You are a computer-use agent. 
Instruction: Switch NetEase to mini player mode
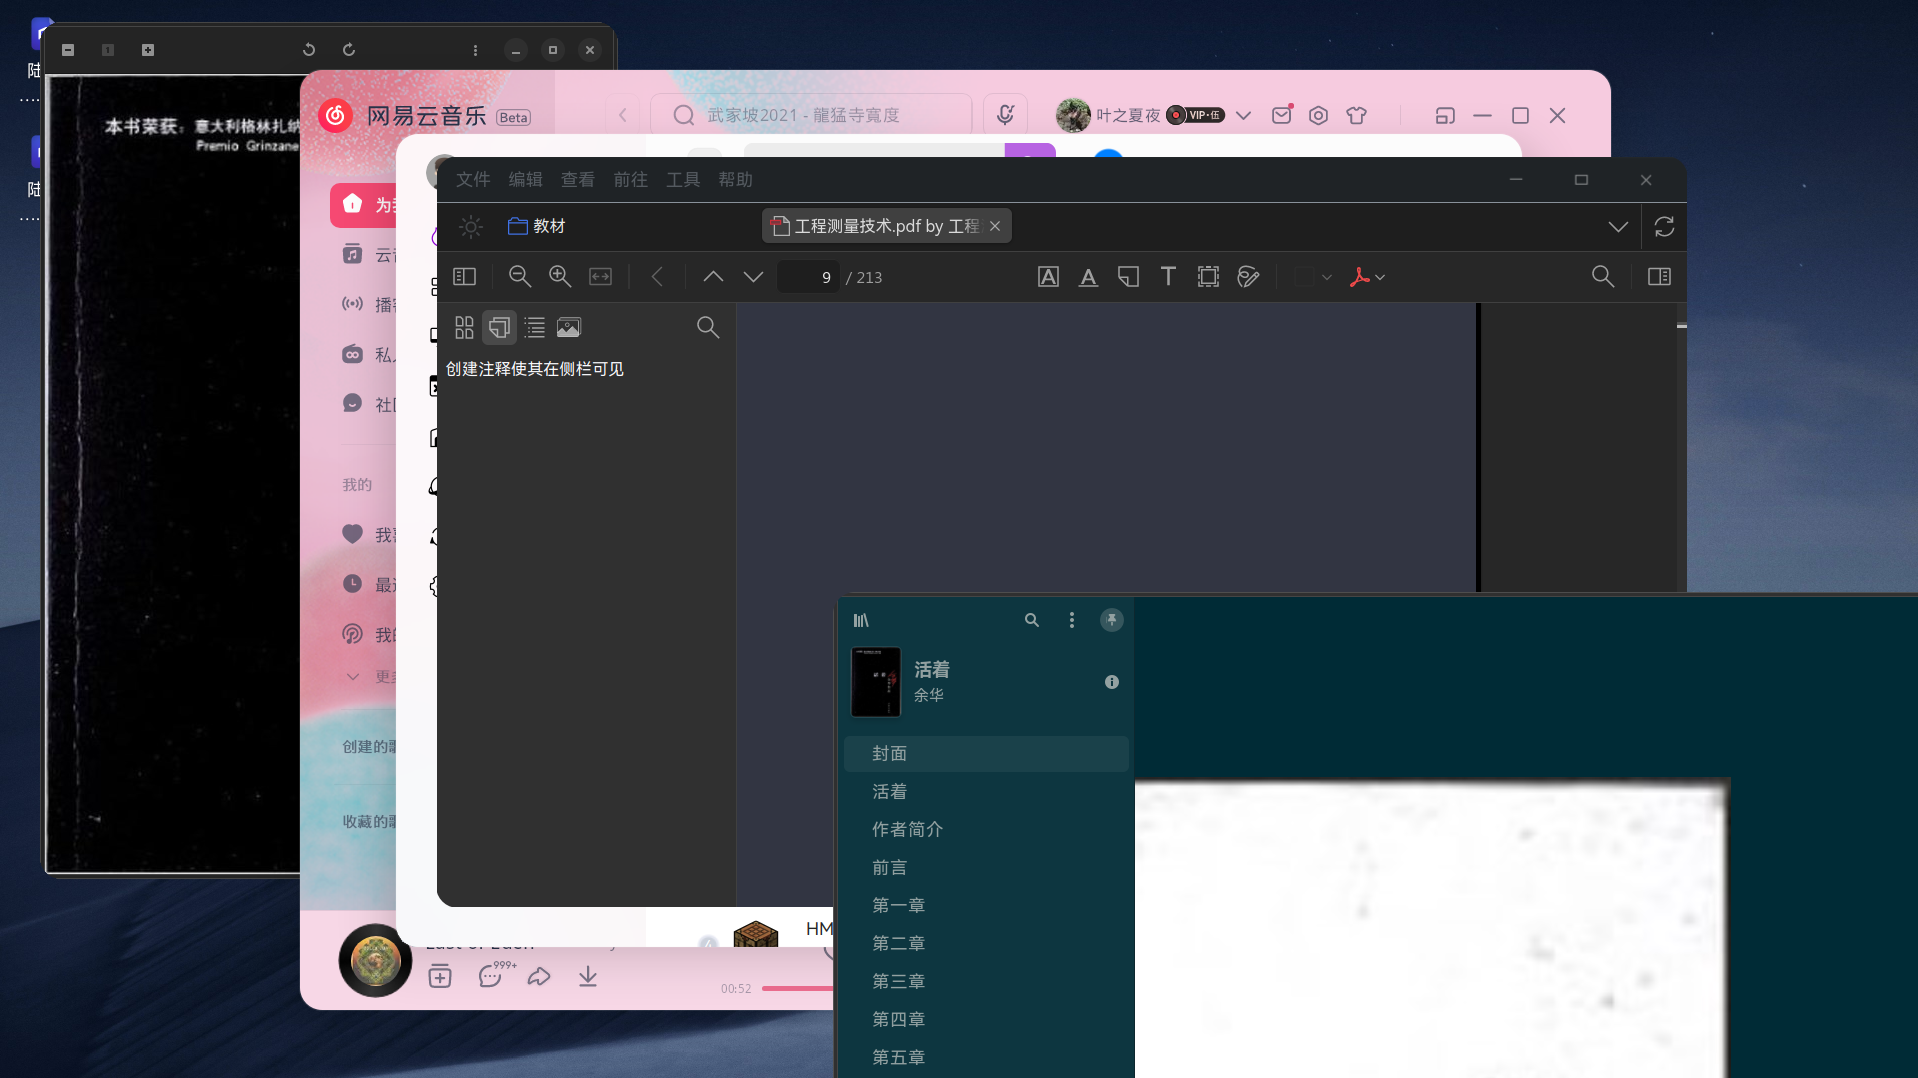click(1445, 116)
